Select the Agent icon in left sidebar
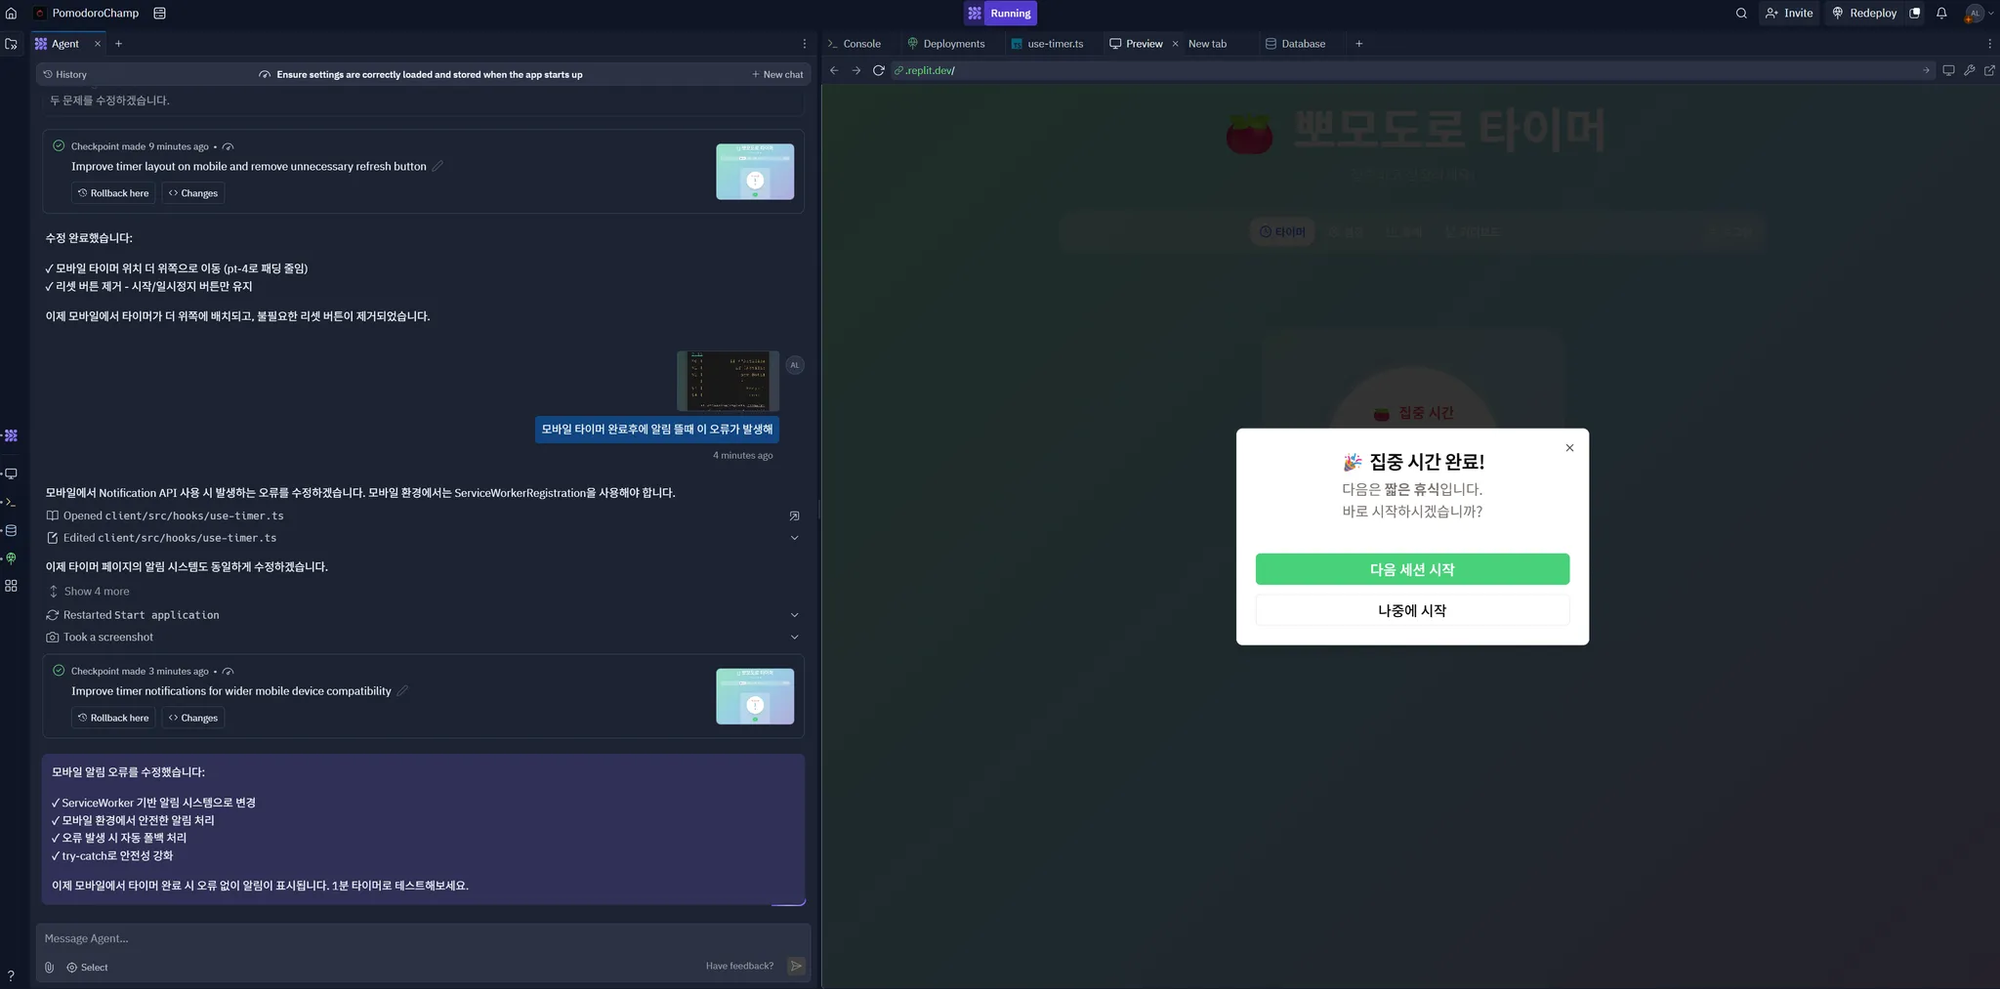The image size is (2000, 989). 11,435
